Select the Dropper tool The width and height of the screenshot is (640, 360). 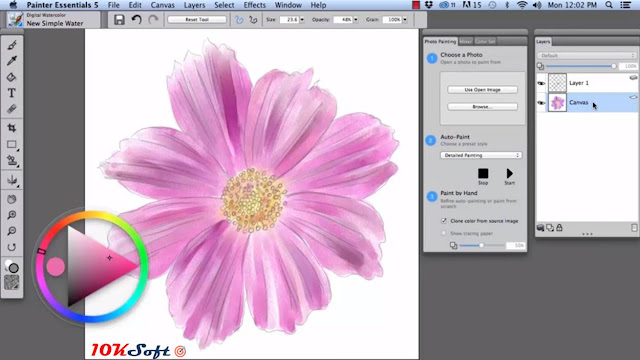pos(12,61)
